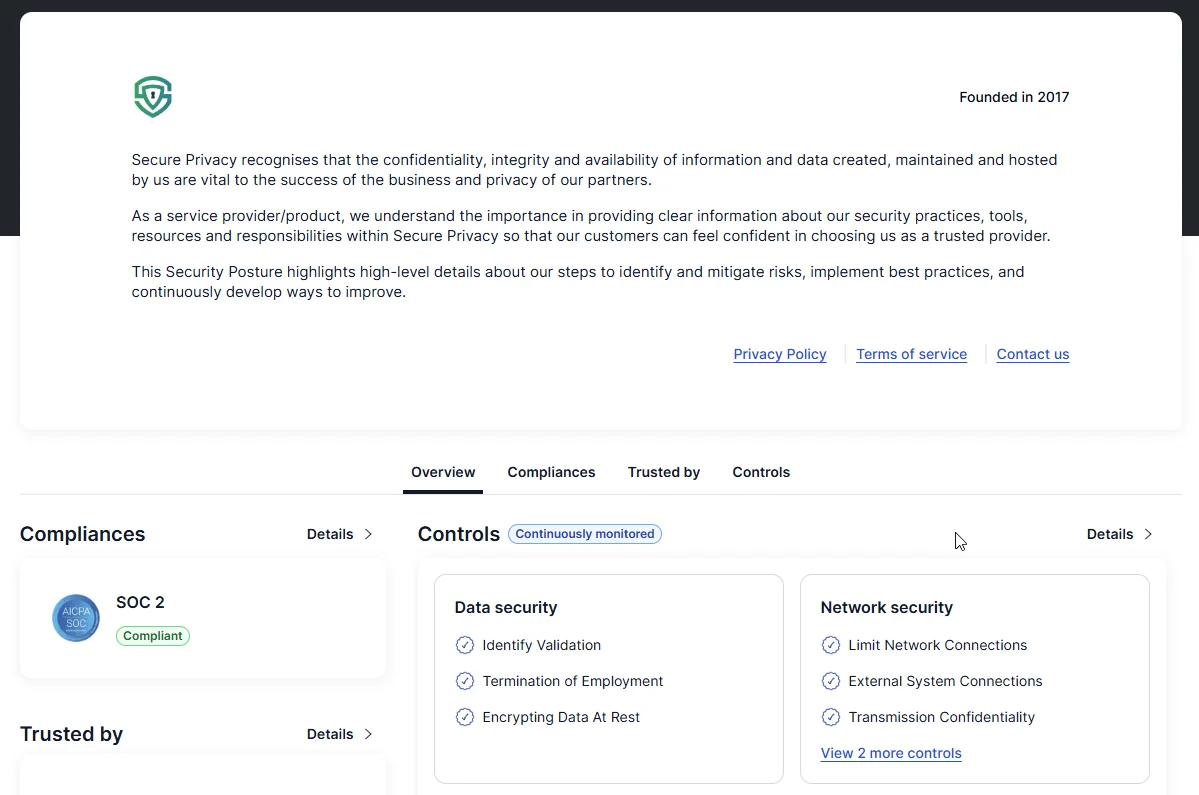Switch to the Trusted by tab
1199x795 pixels.
pos(663,471)
